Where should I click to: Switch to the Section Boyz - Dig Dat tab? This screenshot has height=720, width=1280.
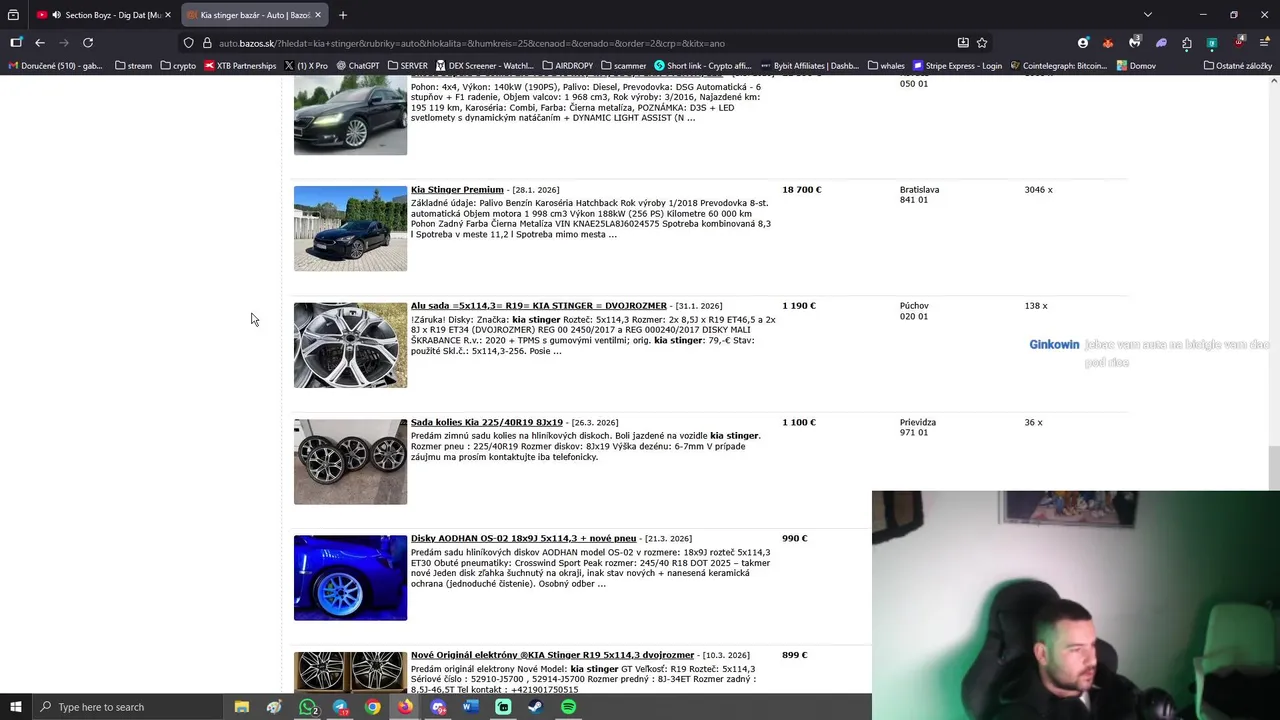(x=104, y=15)
